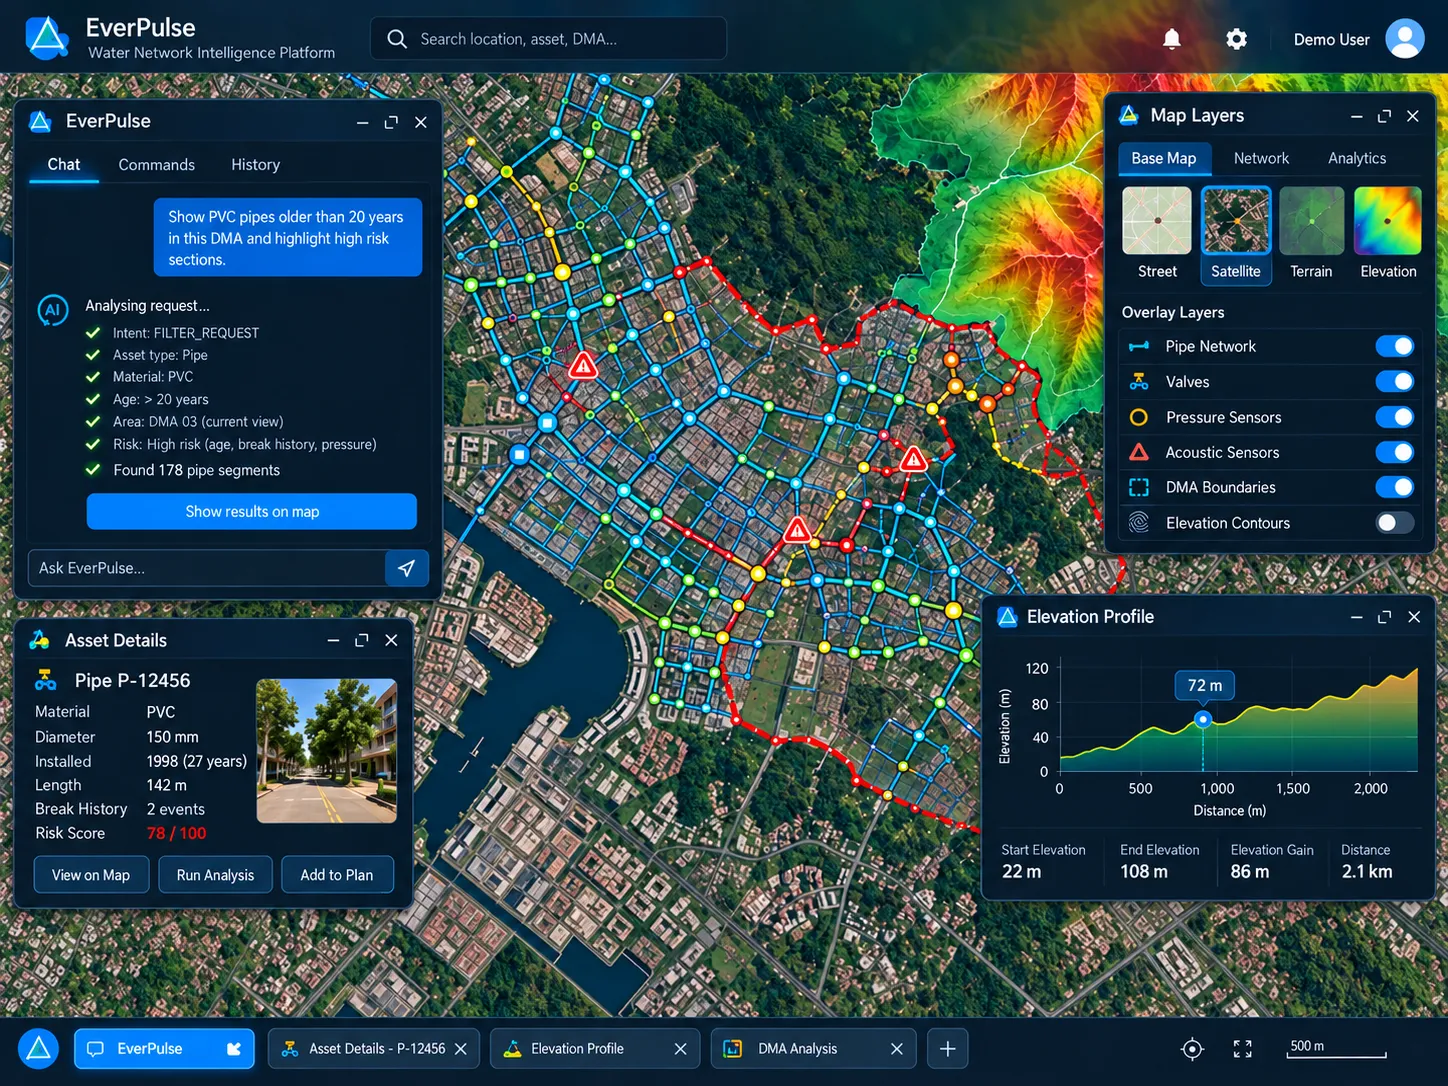Switch to the Commands tab
Screen dimensions: 1448x1086
[156, 165]
